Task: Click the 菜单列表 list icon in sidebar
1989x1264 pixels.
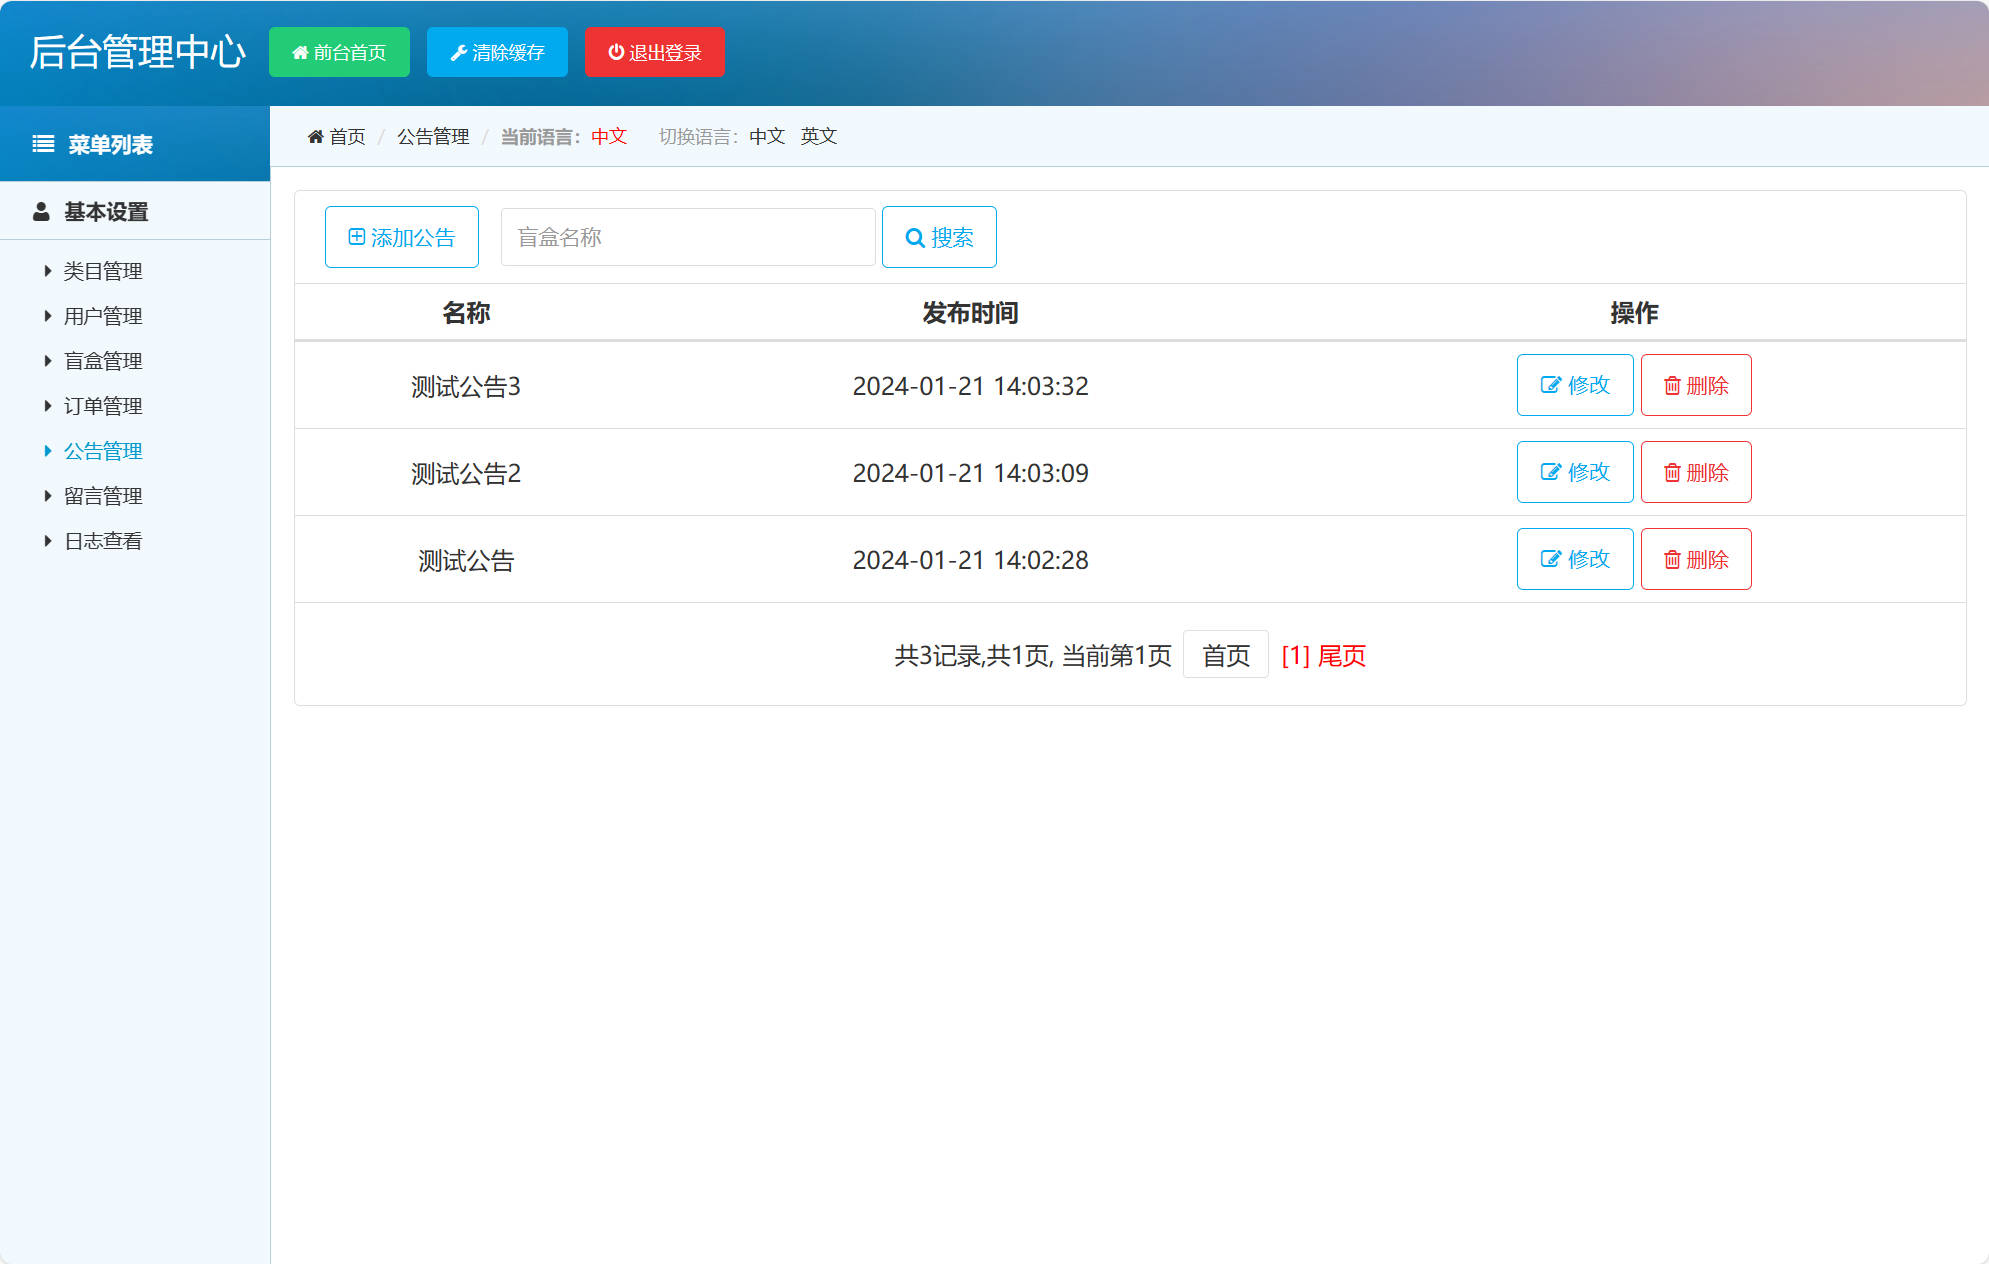Action: click(x=42, y=143)
